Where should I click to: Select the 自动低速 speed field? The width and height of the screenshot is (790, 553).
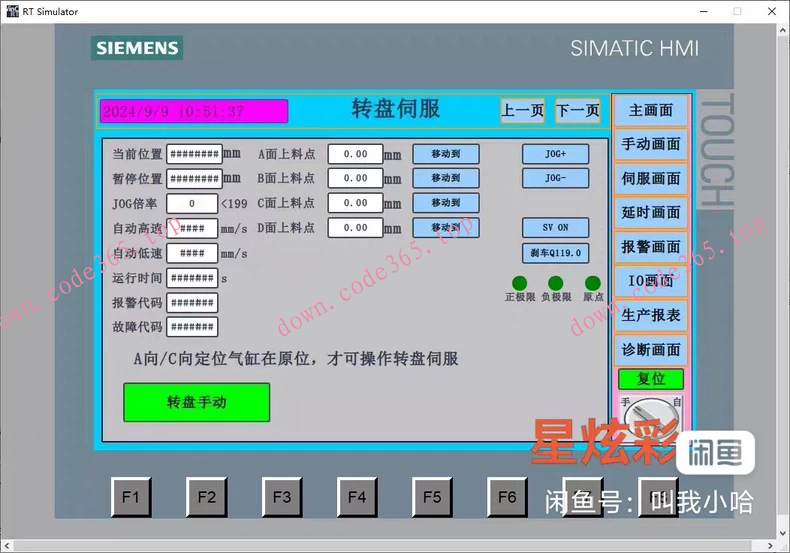192,253
